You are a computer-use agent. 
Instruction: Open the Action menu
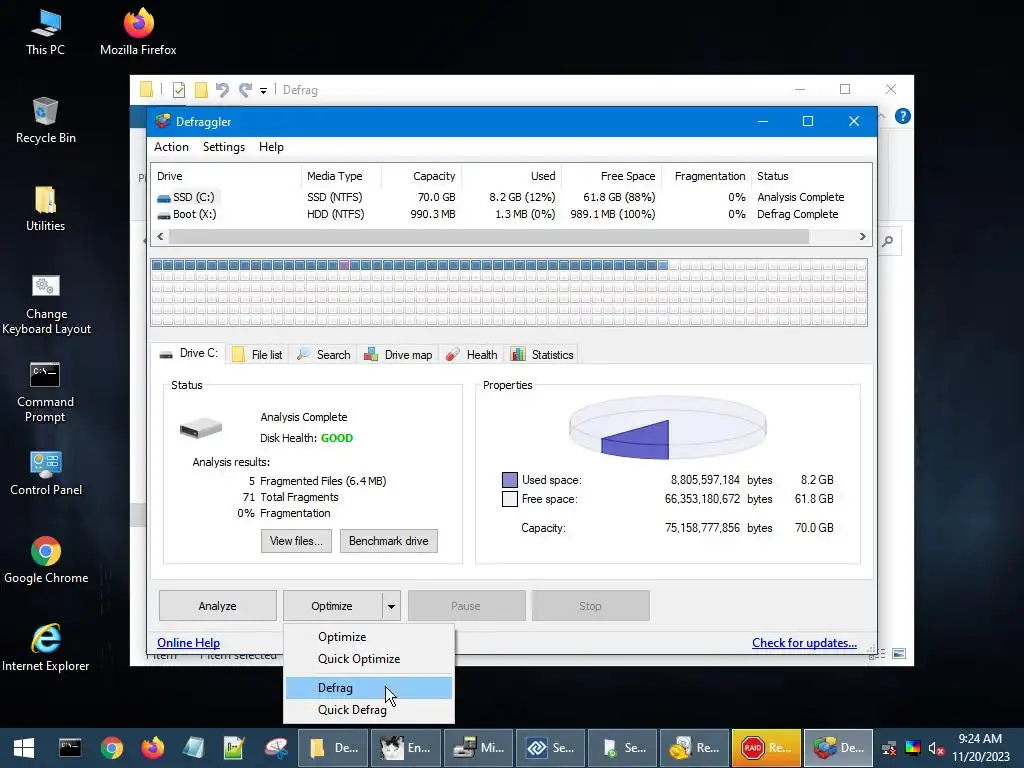point(171,147)
